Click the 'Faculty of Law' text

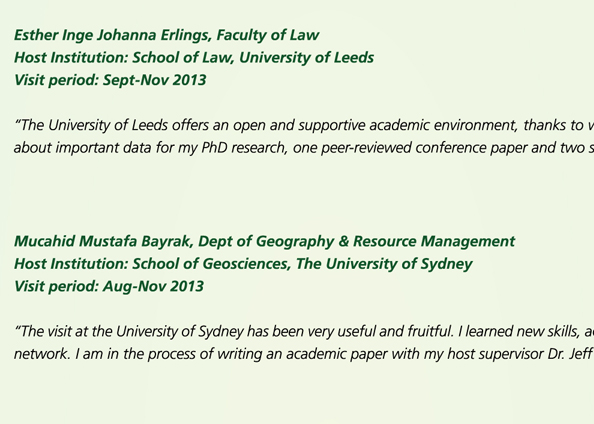[268, 35]
